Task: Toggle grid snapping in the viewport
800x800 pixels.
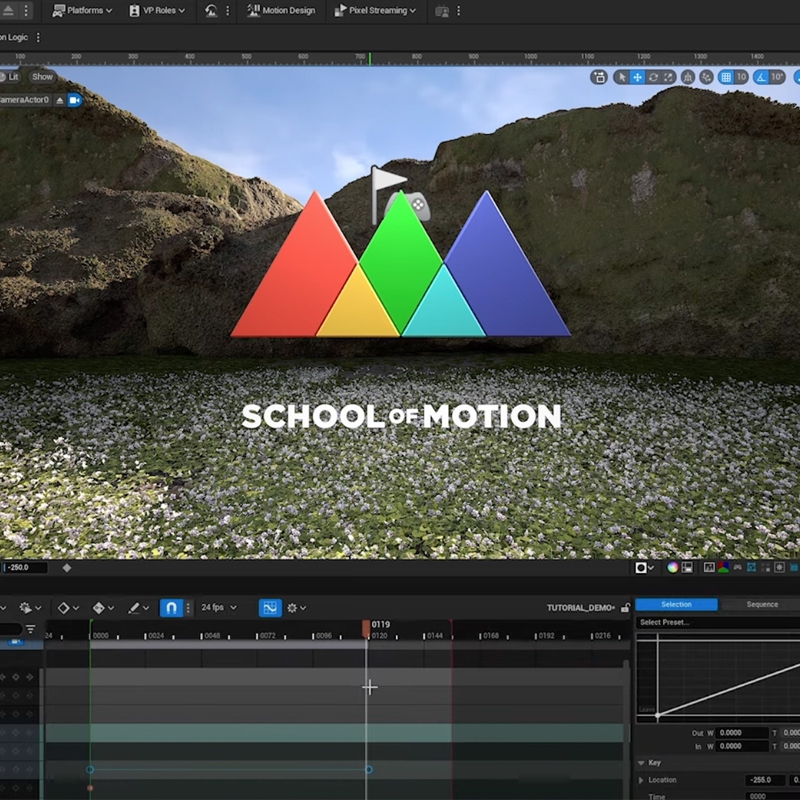Action: pyautogui.click(x=726, y=77)
